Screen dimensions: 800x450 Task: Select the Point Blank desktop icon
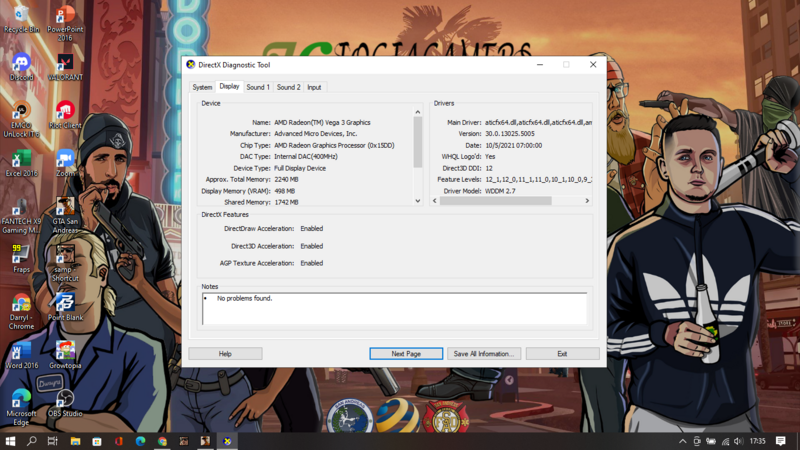point(65,307)
